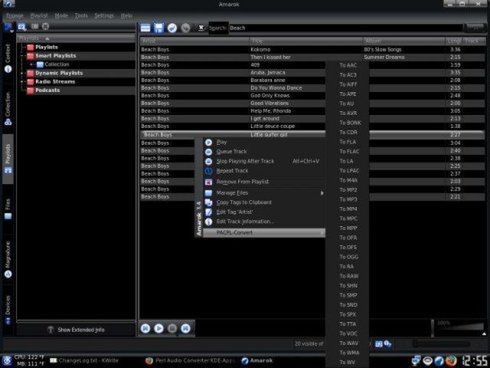The width and height of the screenshot is (490, 368).
Task: Expand the Dynamic Playlists node
Action: click(23, 73)
